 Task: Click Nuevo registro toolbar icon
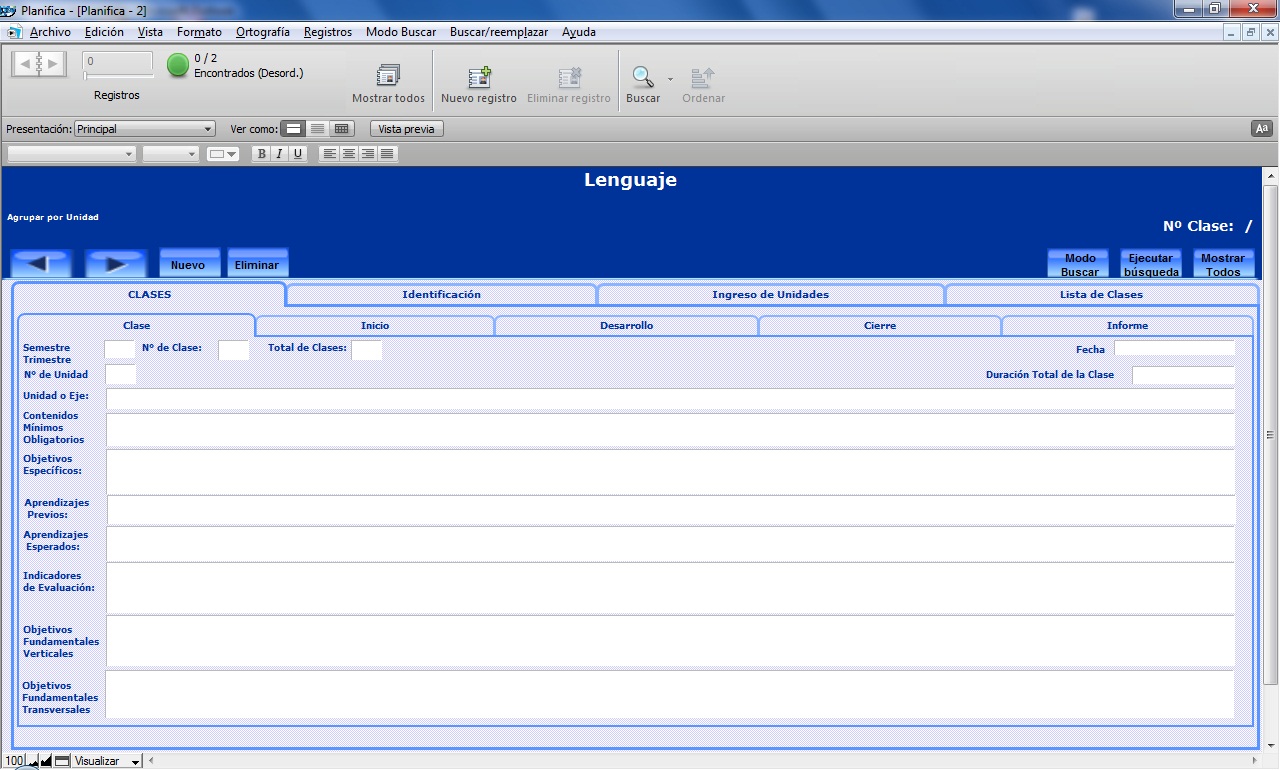(480, 76)
